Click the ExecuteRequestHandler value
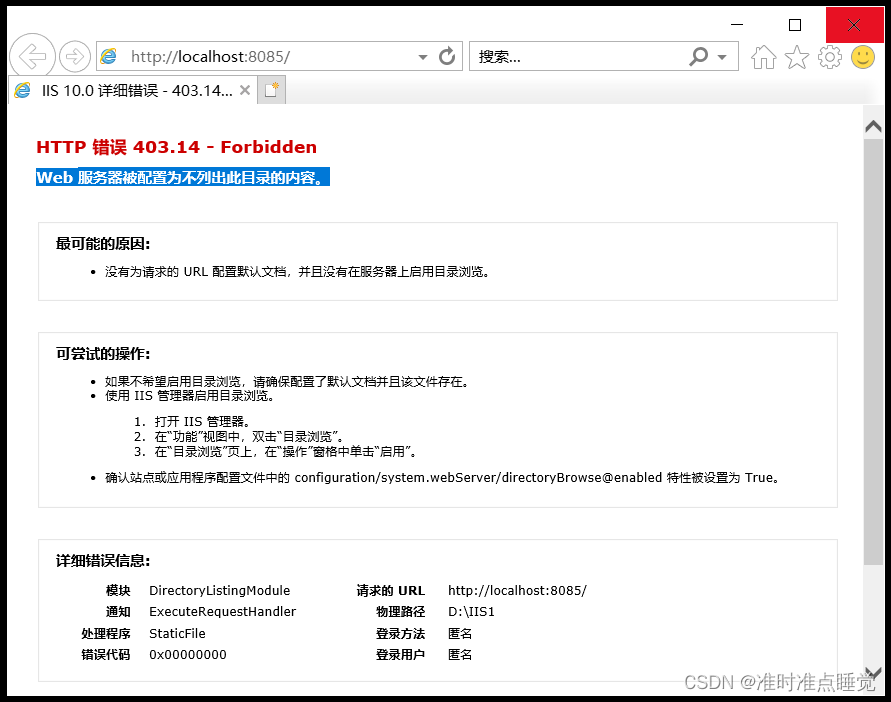 [x=222, y=612]
